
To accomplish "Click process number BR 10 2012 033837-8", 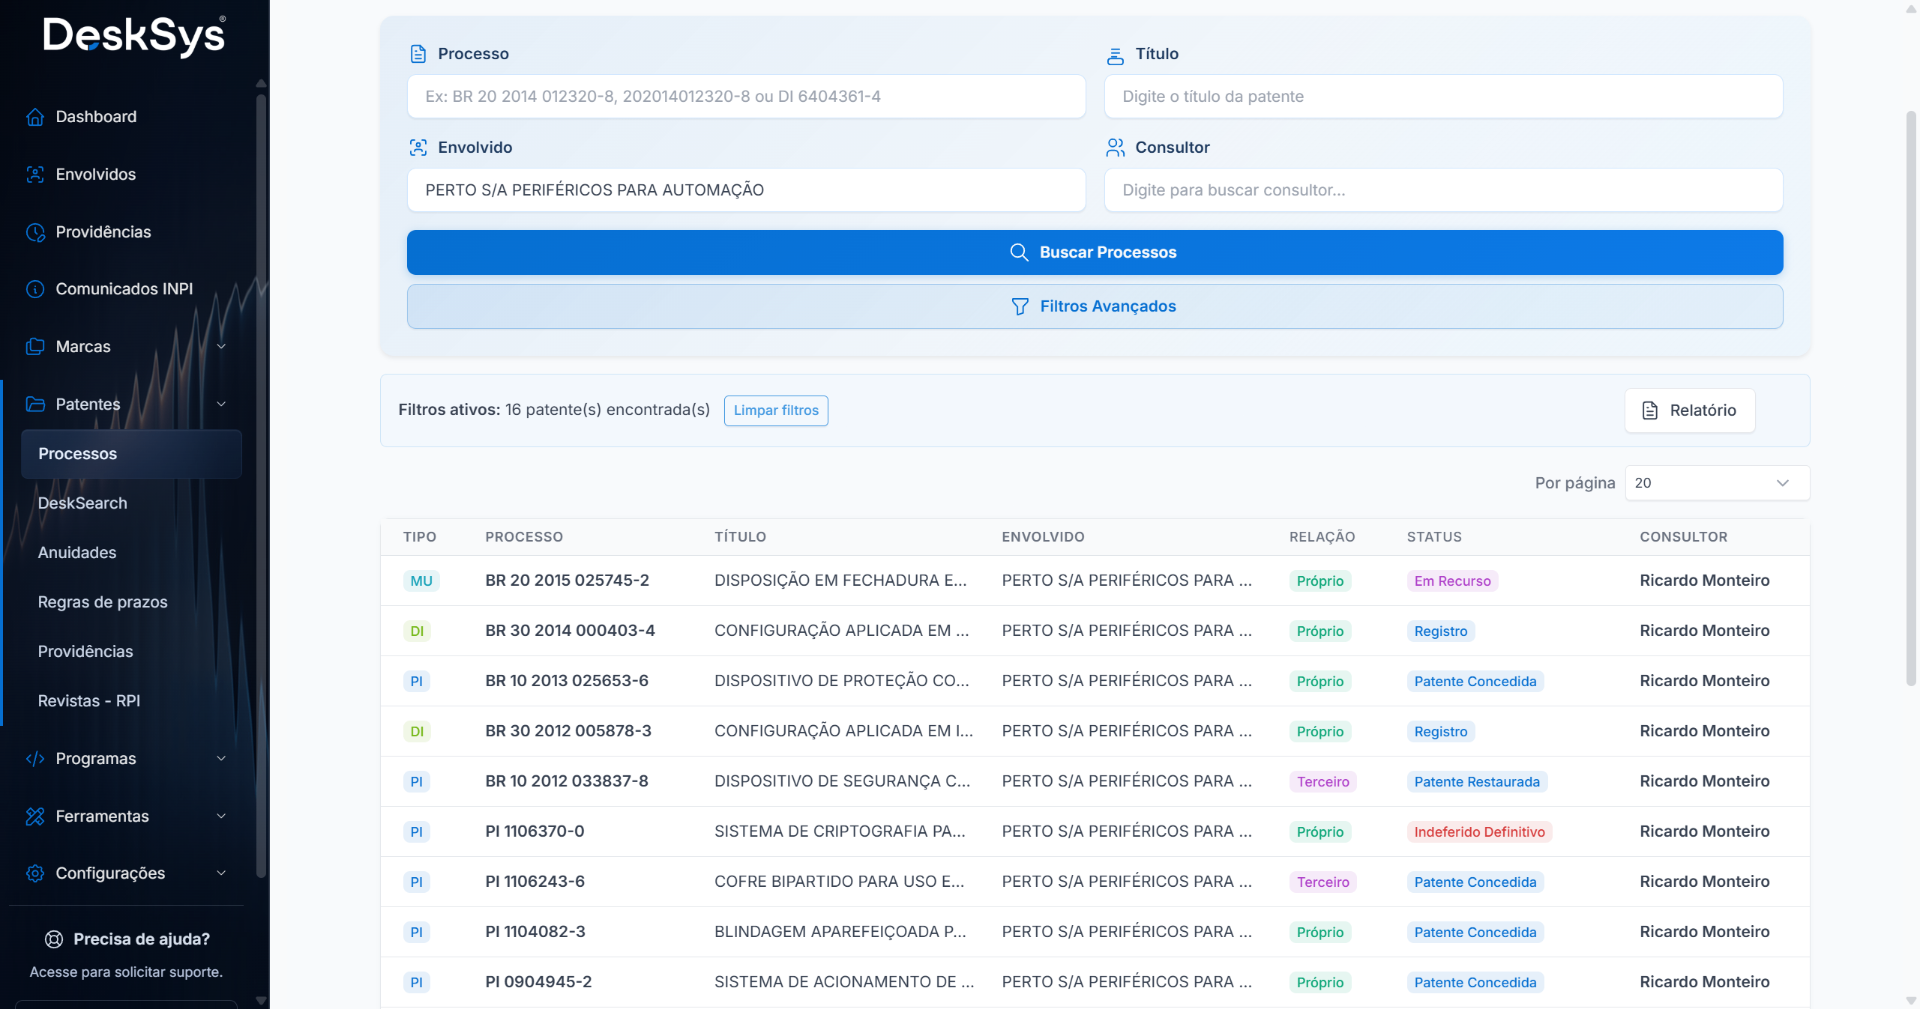I will [x=566, y=781].
